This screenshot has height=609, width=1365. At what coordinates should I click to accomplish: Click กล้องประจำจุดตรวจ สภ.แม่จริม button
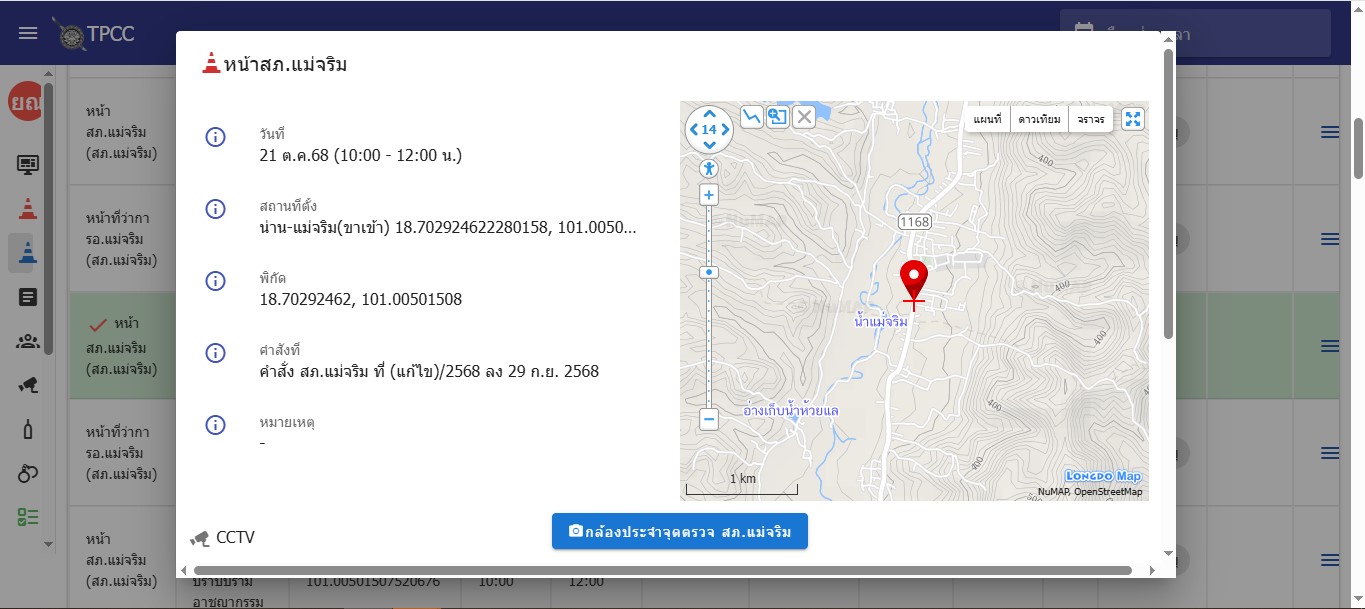[x=679, y=532]
